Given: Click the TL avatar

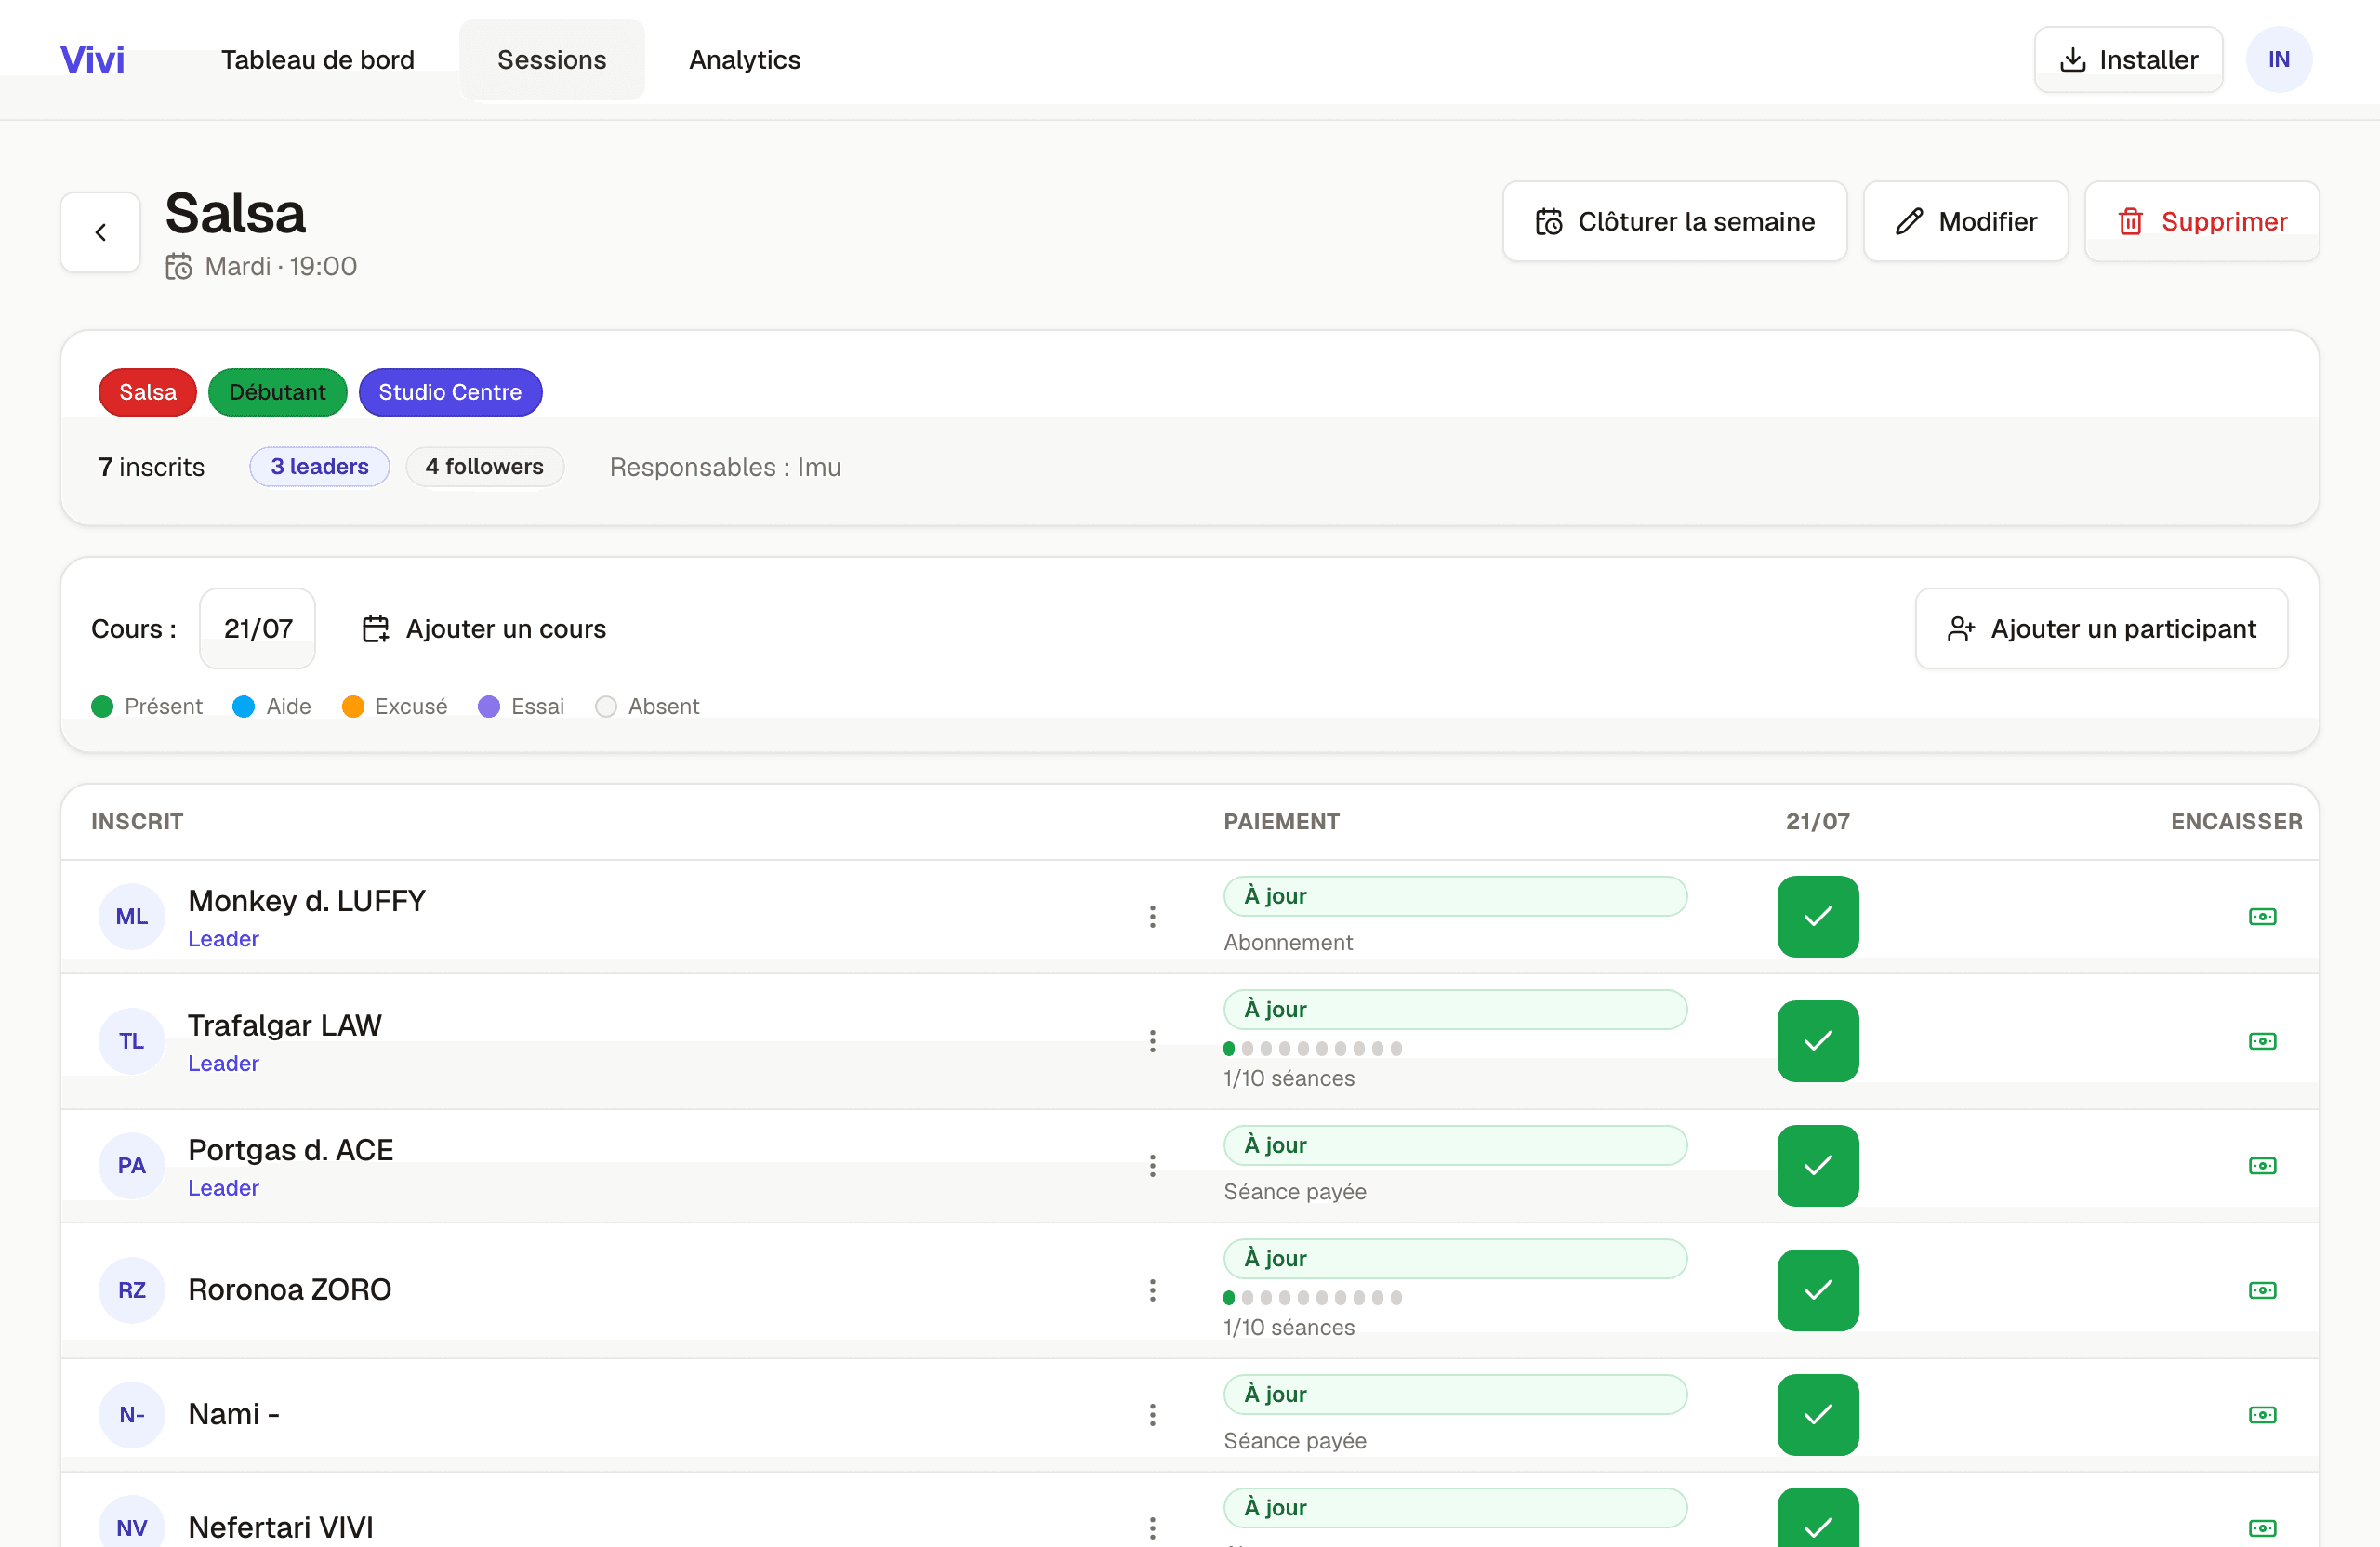Looking at the screenshot, I should (131, 1042).
